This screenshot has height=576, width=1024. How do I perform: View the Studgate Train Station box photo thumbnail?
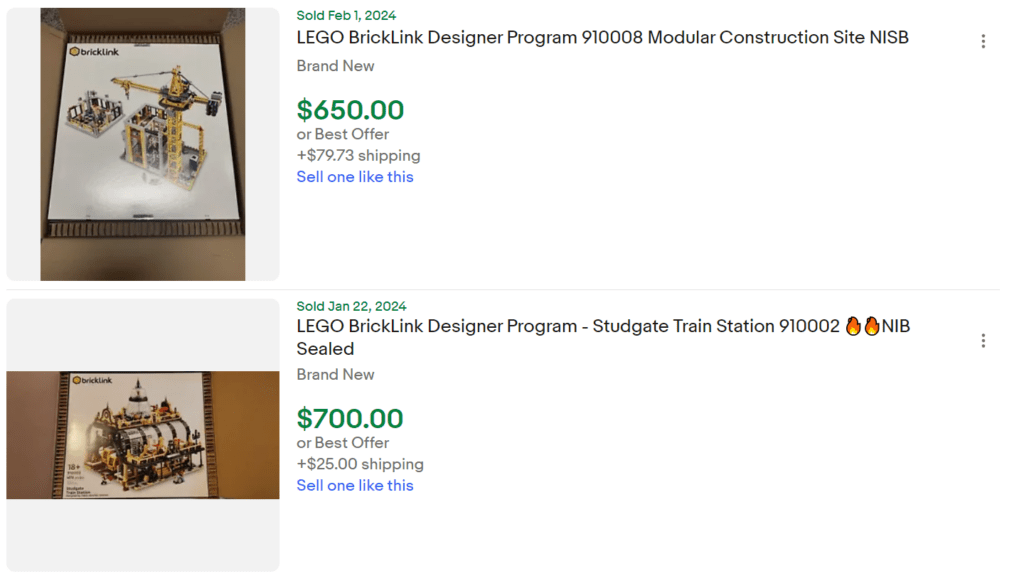142,433
